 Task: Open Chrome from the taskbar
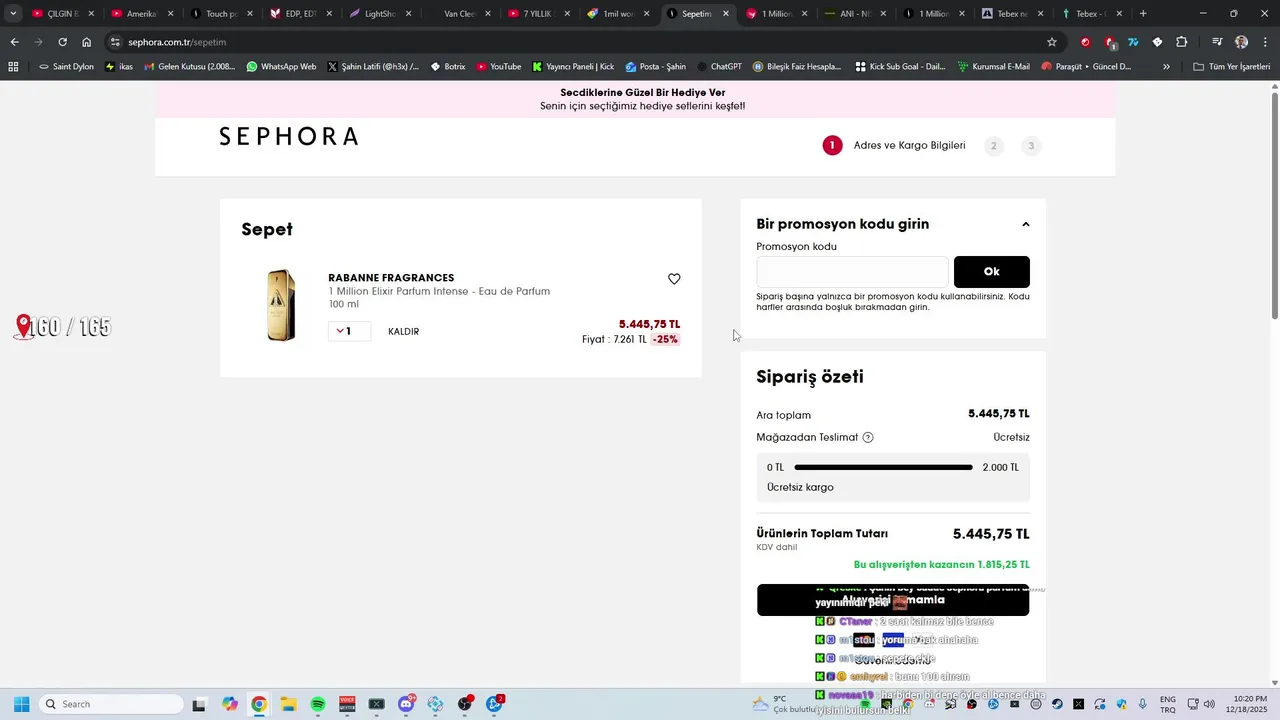pyautogui.click(x=259, y=704)
